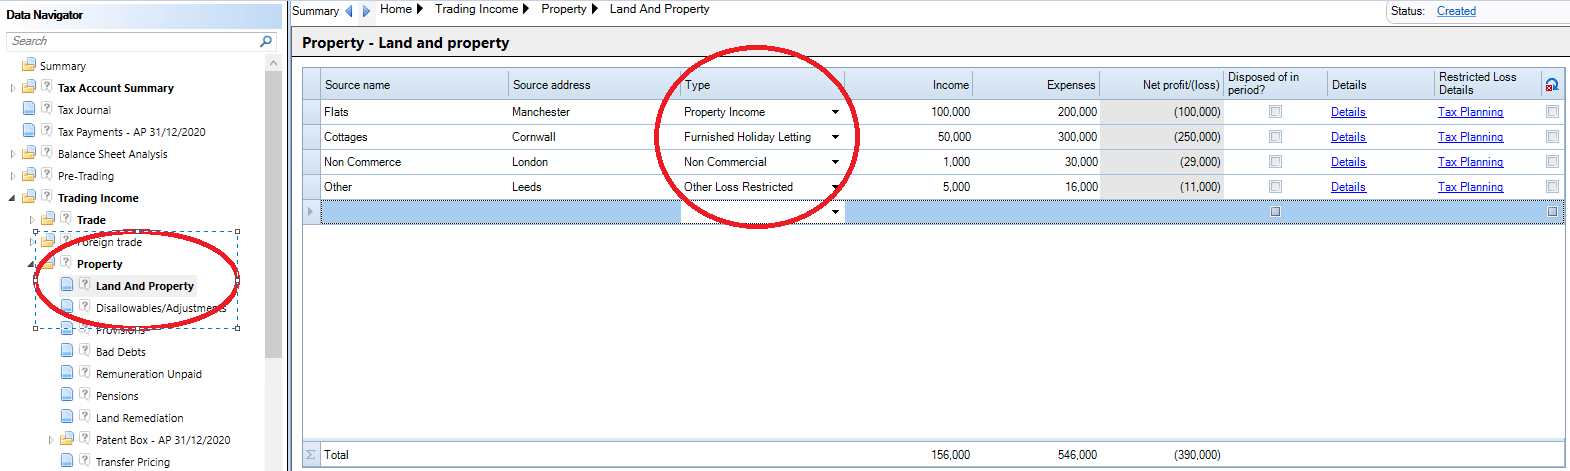1570x471 pixels.
Task: Open the Type dropdown for Non Commerce row
Action: click(x=835, y=162)
